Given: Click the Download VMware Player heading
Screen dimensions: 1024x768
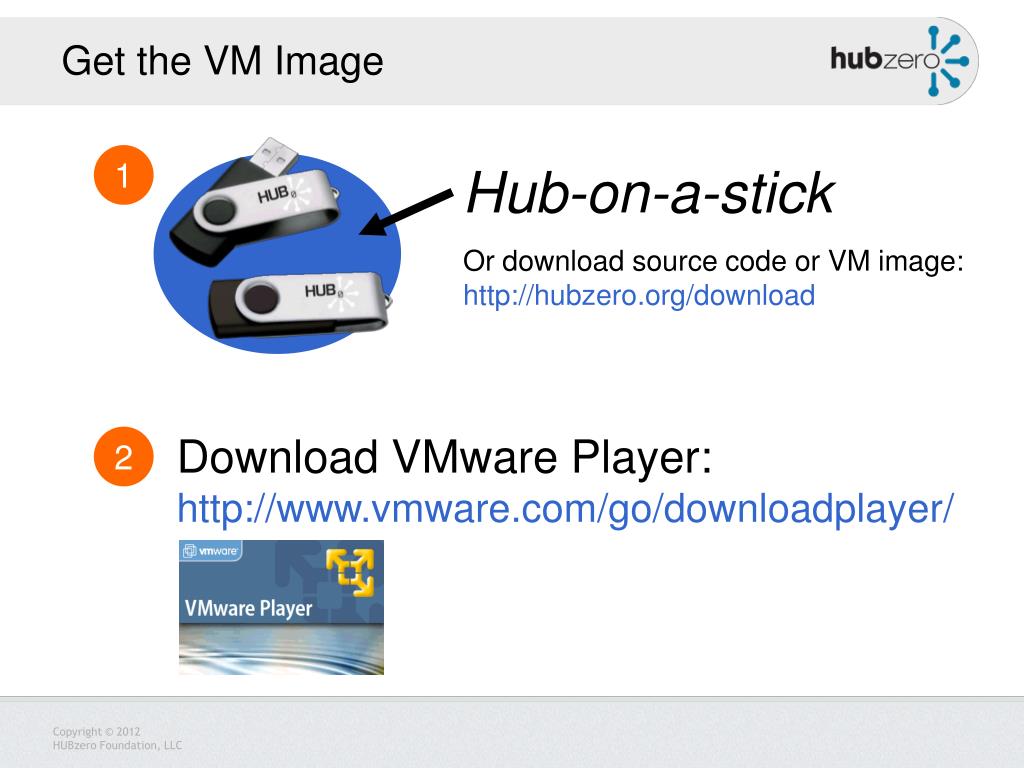Looking at the screenshot, I should [445, 456].
